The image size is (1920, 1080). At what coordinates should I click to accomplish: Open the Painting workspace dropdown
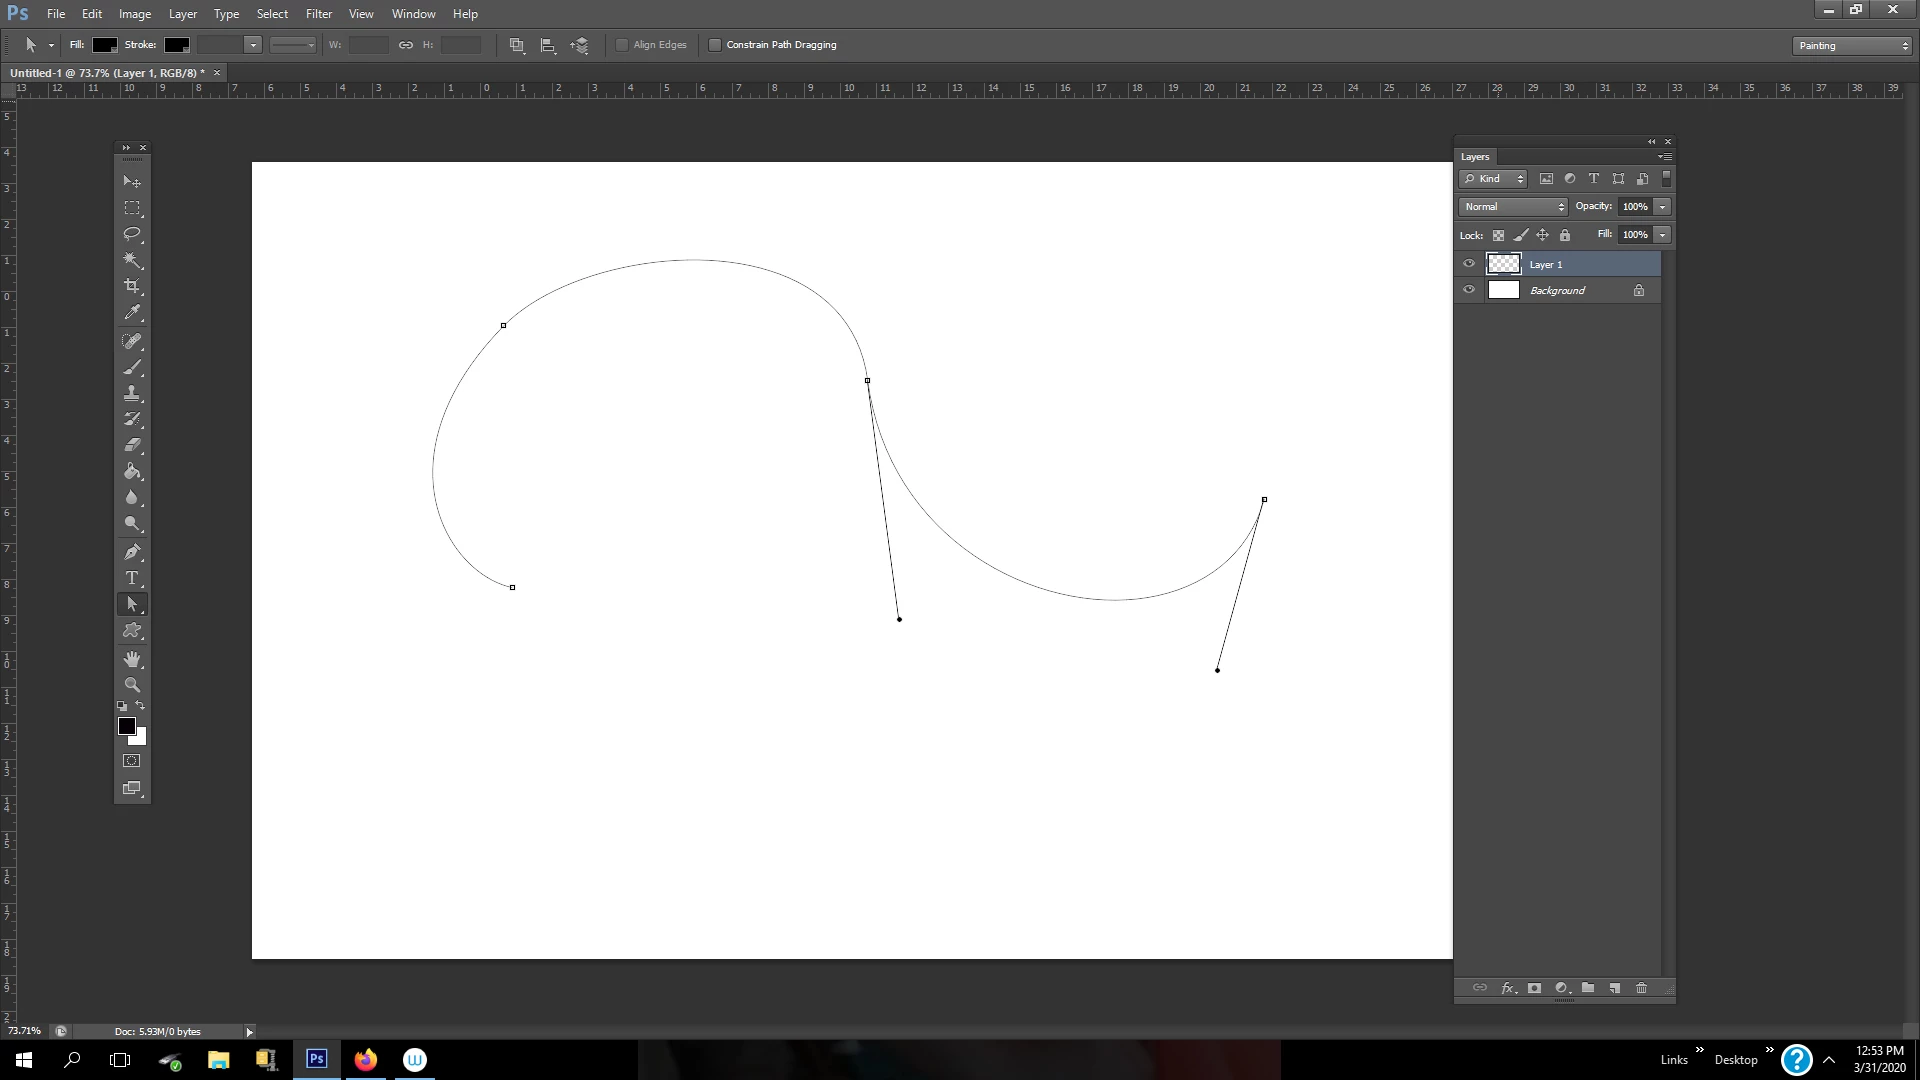point(1852,46)
